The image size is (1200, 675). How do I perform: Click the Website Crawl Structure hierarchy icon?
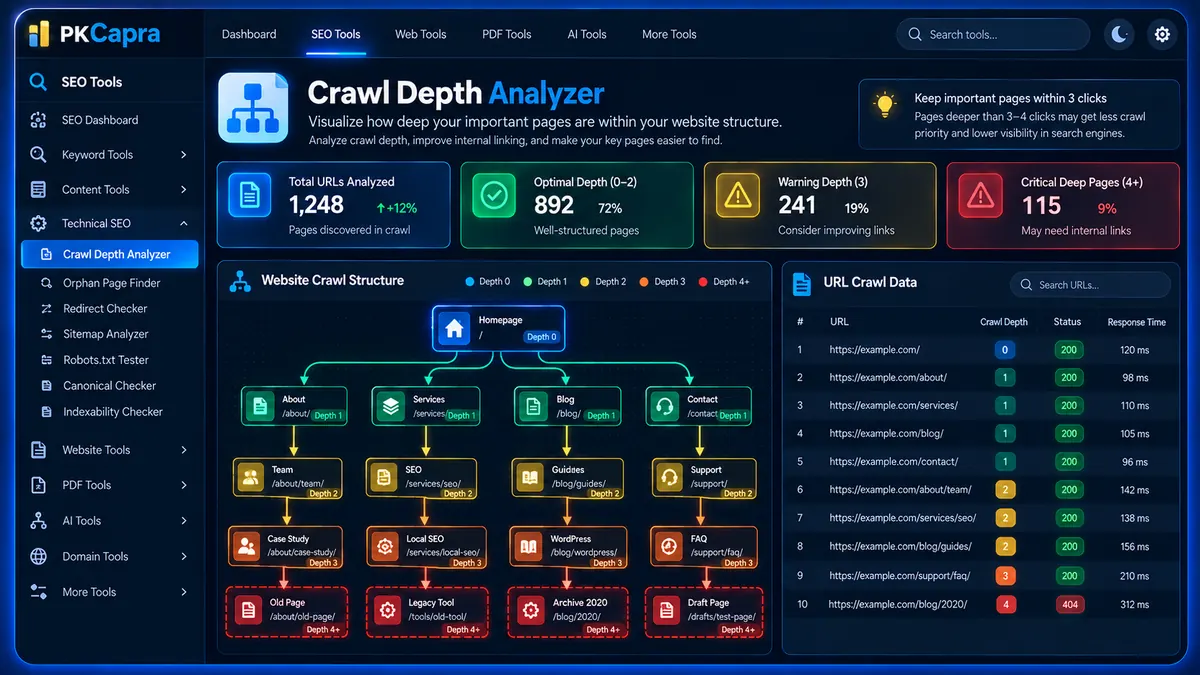click(240, 281)
